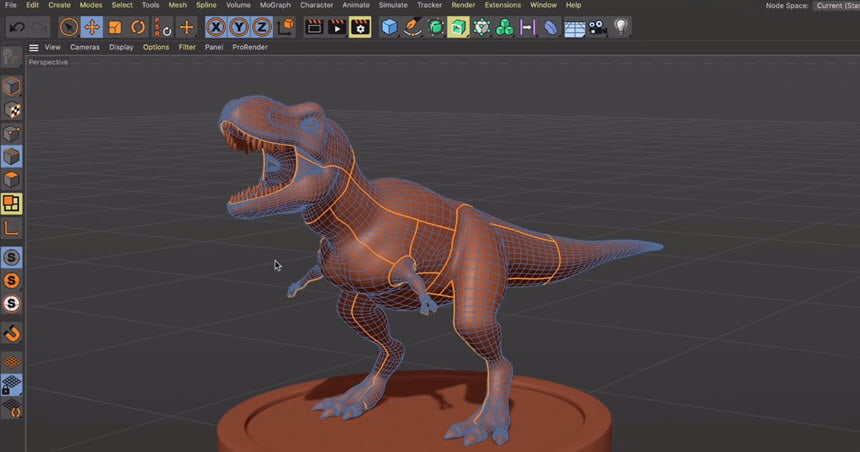Viewport: 860px width, 452px height.
Task: Open the Cube primitive object menu
Action: point(389,27)
